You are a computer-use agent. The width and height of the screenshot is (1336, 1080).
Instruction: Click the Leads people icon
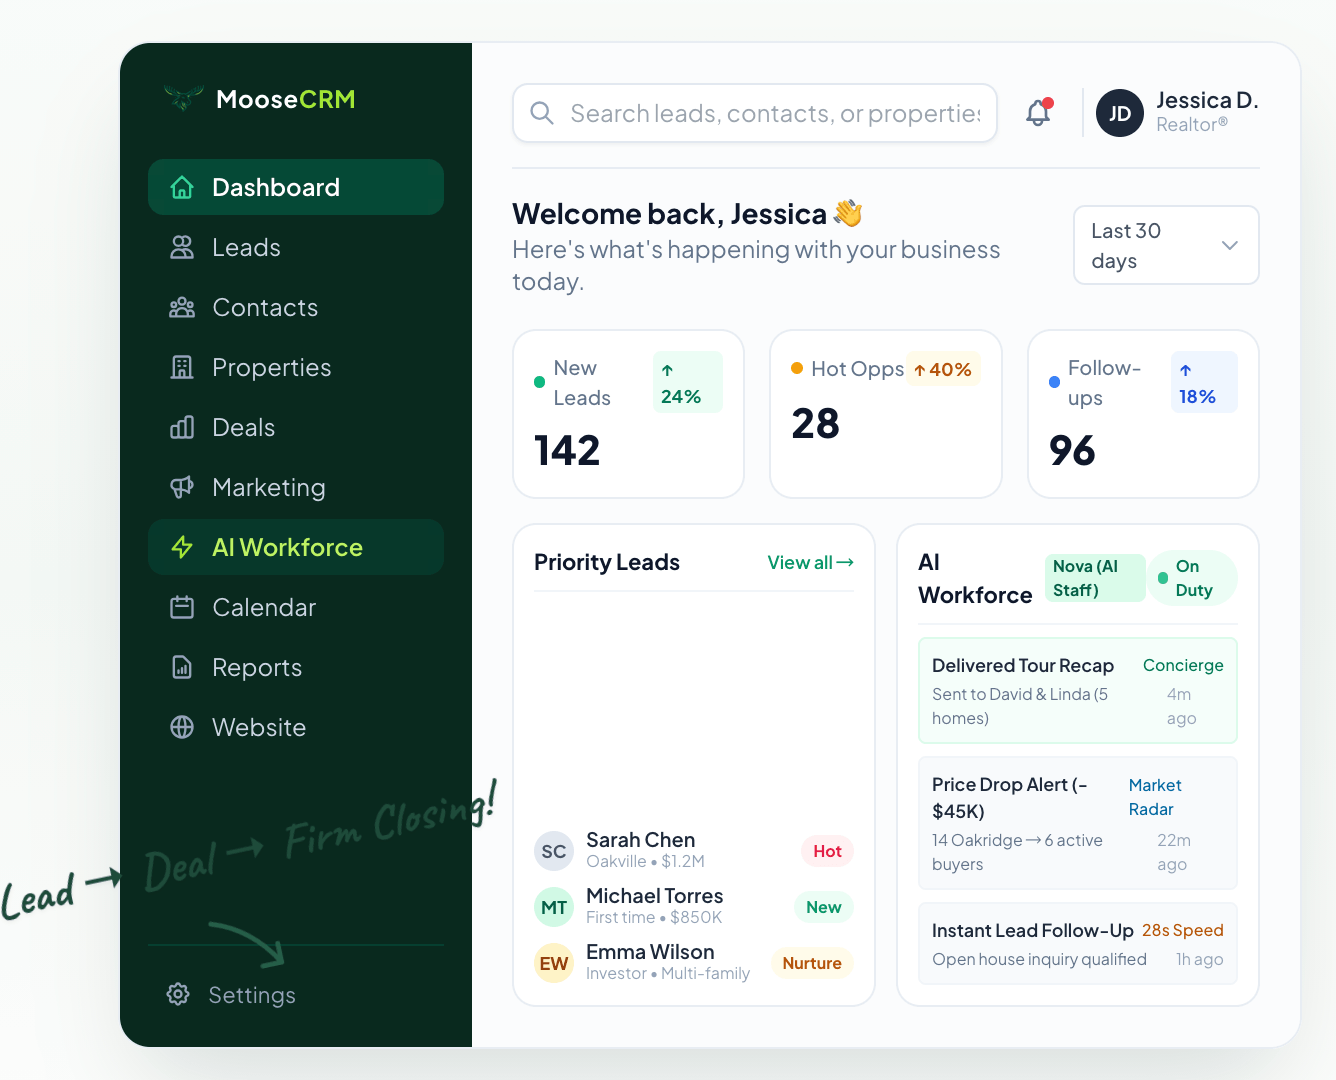(x=182, y=247)
